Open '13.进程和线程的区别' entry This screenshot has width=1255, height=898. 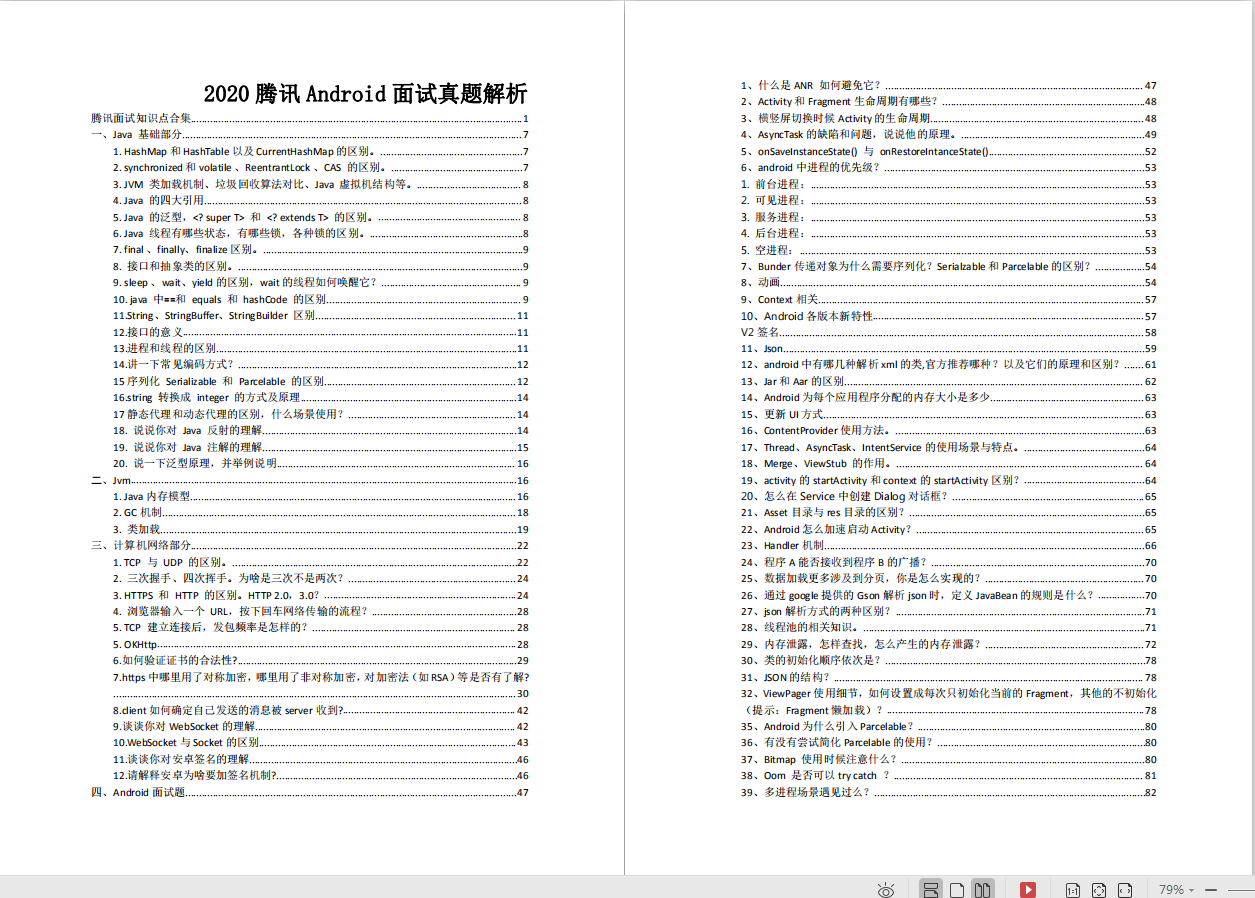click(320, 348)
